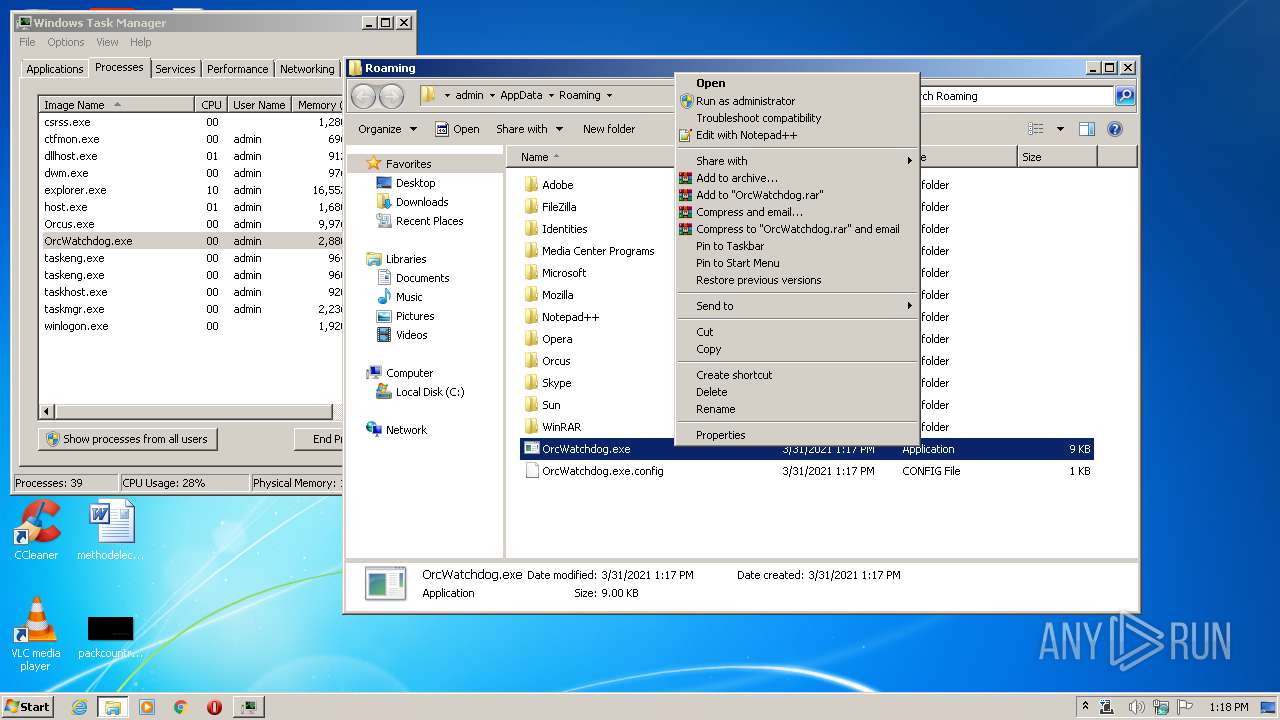Select the VLC media player desktop icon

tap(36, 634)
